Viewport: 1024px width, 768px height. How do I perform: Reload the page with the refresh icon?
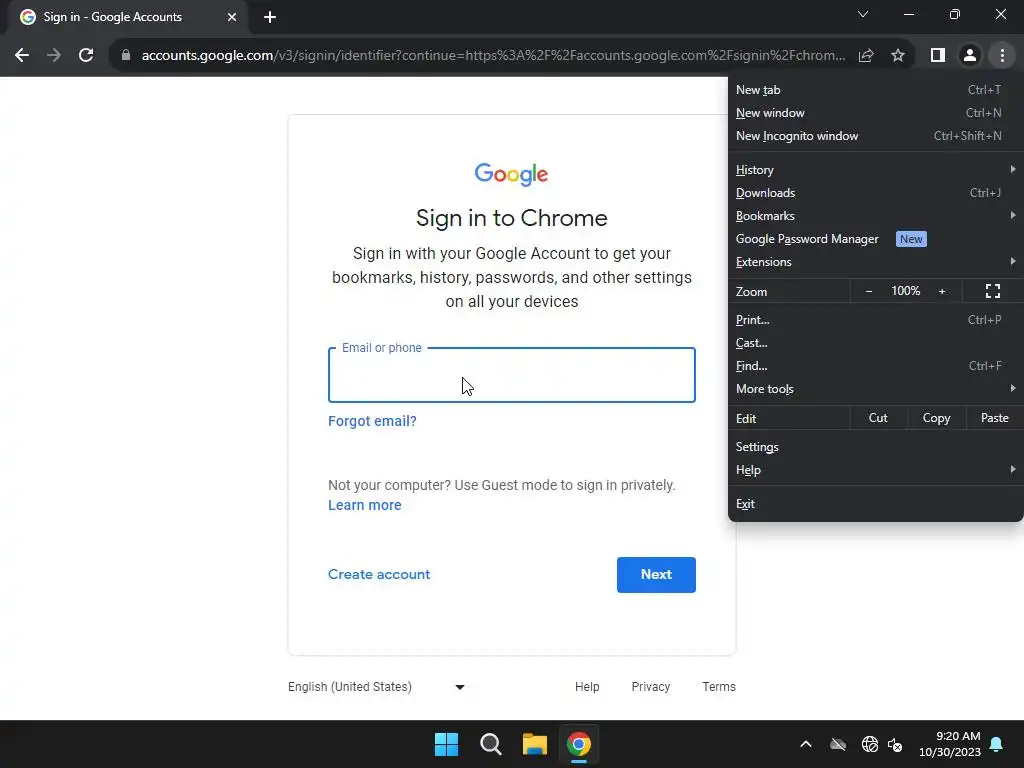click(86, 56)
